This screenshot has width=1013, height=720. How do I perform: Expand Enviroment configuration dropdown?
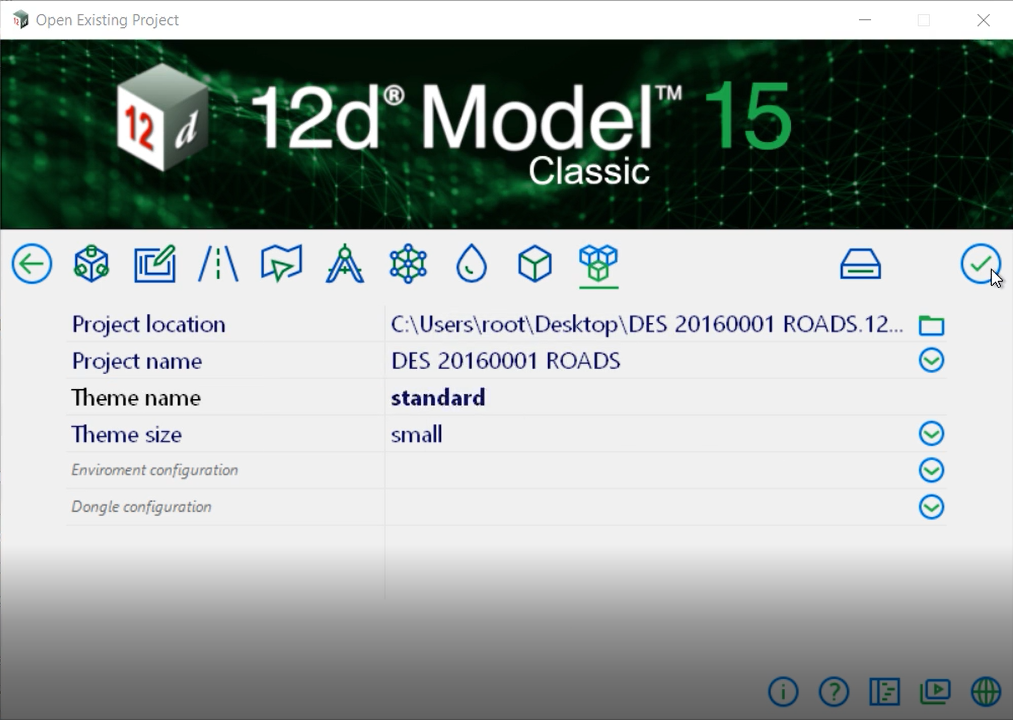tap(931, 471)
